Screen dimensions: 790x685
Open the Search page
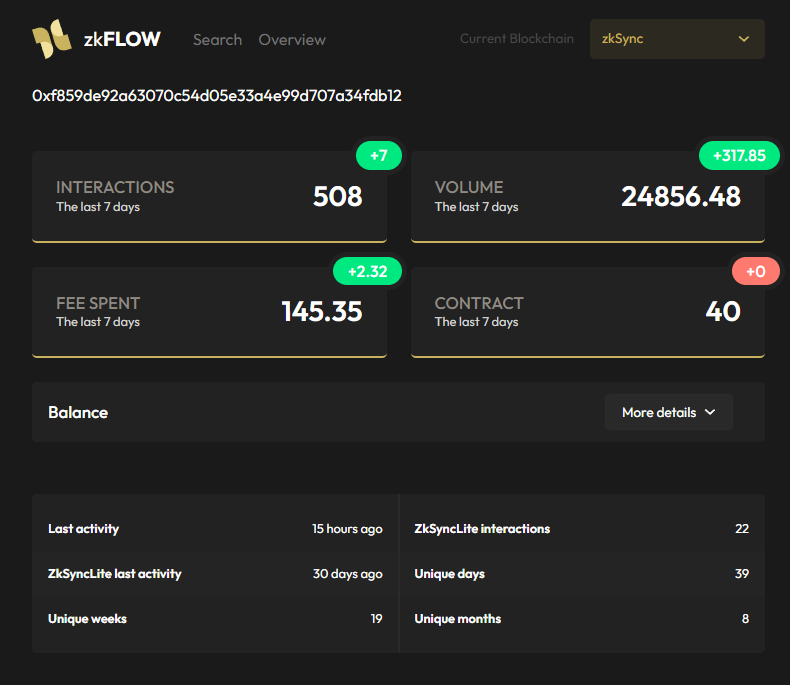tap(217, 40)
